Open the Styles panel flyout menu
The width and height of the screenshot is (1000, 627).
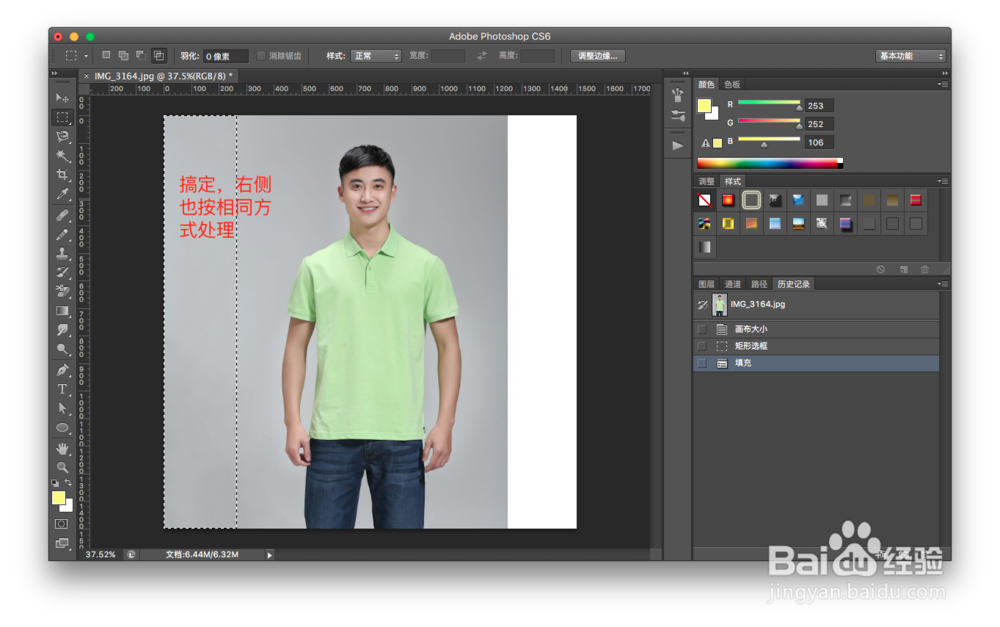943,181
